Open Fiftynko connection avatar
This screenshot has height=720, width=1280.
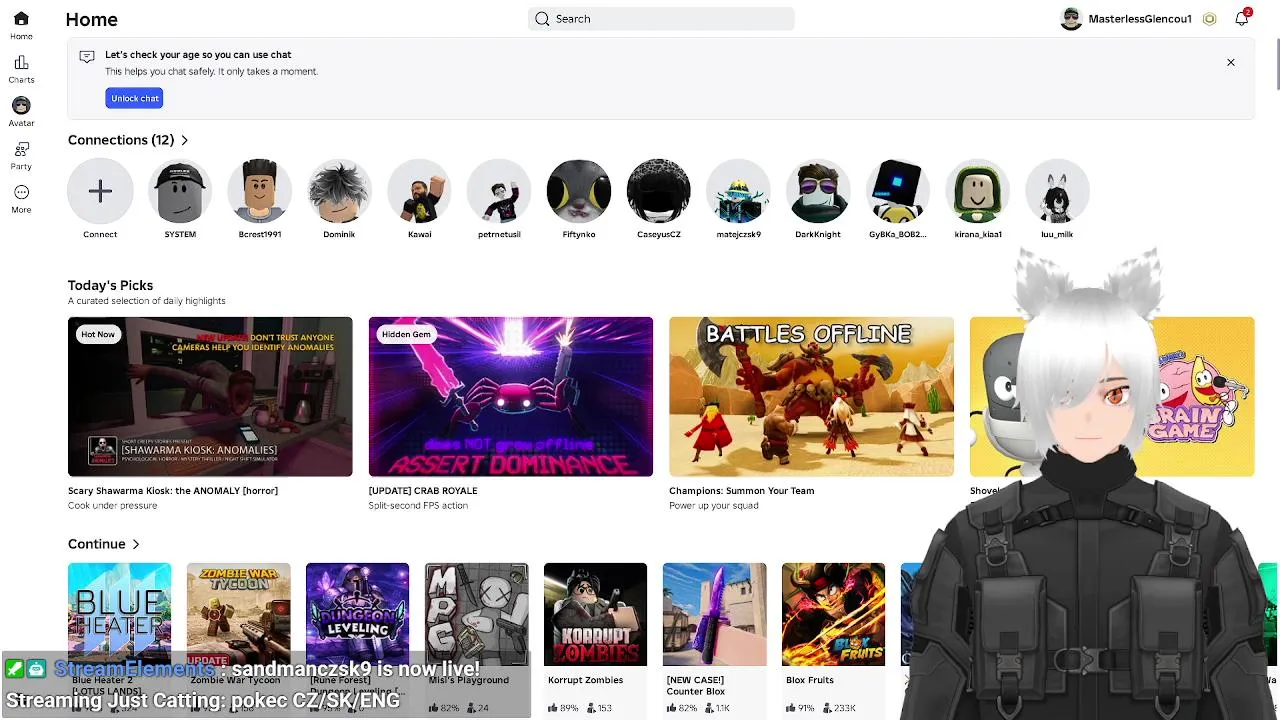579,191
